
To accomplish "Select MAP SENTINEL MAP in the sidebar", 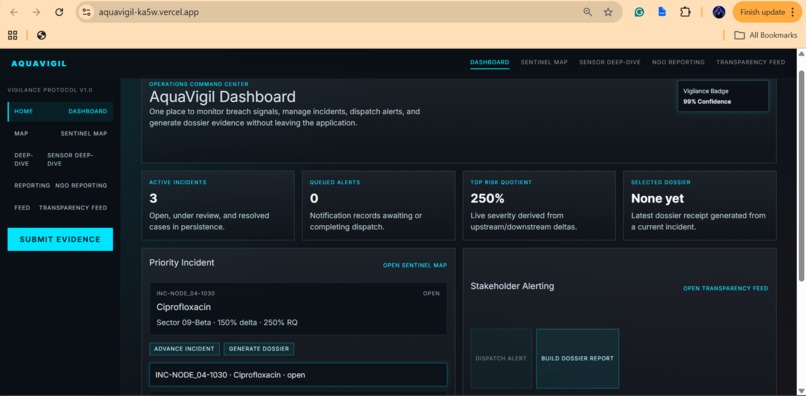I will (x=61, y=134).
